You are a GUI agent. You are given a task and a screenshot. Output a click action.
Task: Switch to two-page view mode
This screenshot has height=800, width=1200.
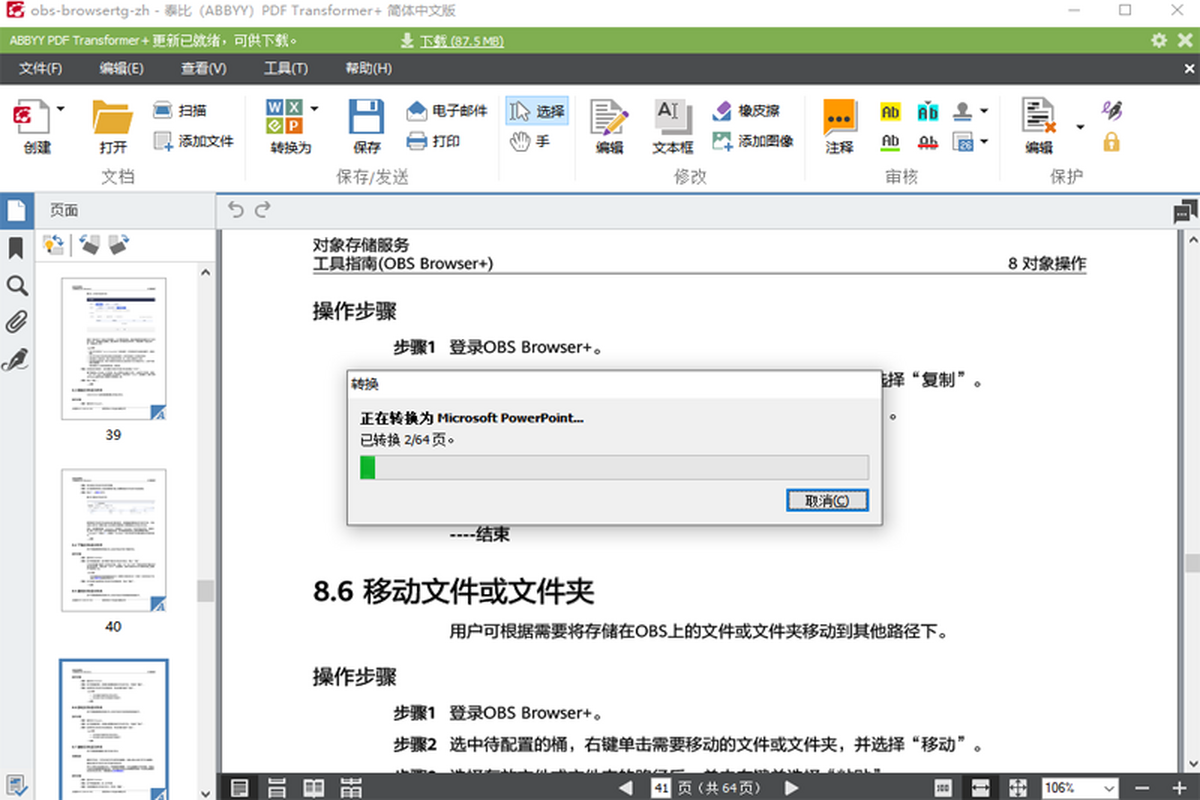pos(314,788)
